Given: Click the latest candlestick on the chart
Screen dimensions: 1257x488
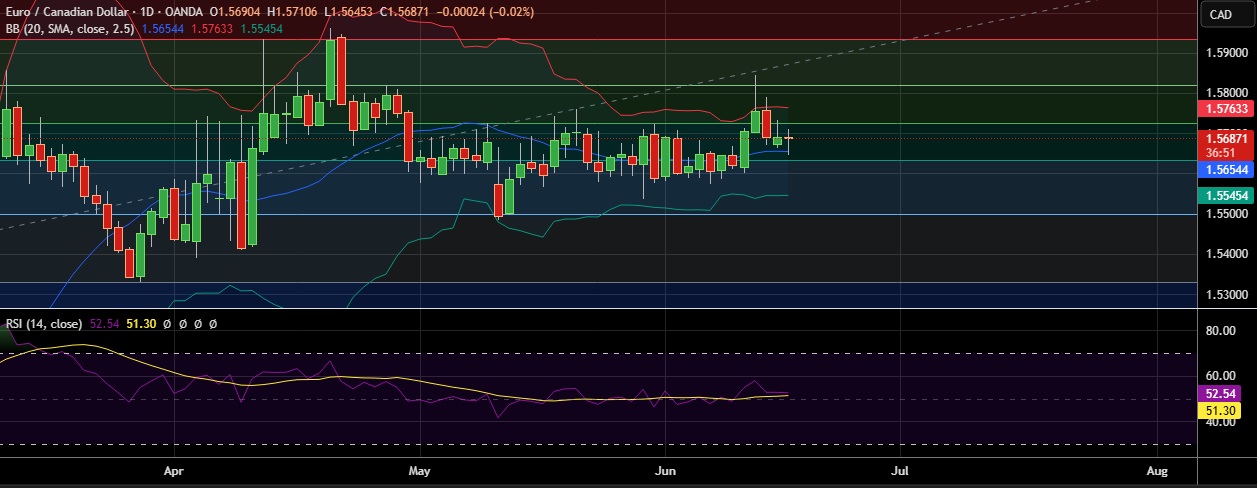Looking at the screenshot, I should tap(789, 138).
